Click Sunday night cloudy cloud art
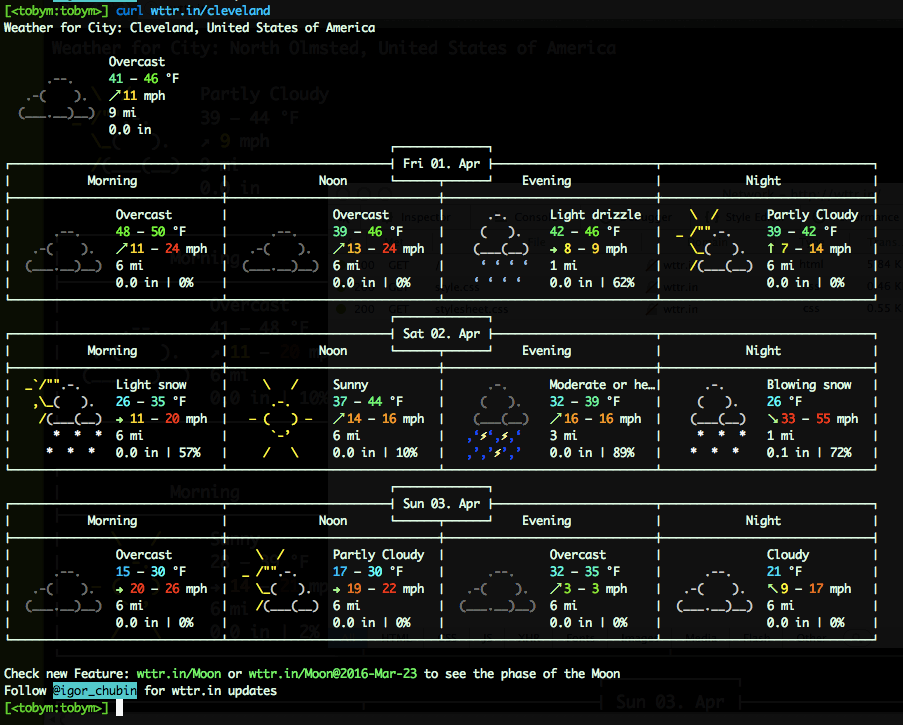 (x=715, y=590)
